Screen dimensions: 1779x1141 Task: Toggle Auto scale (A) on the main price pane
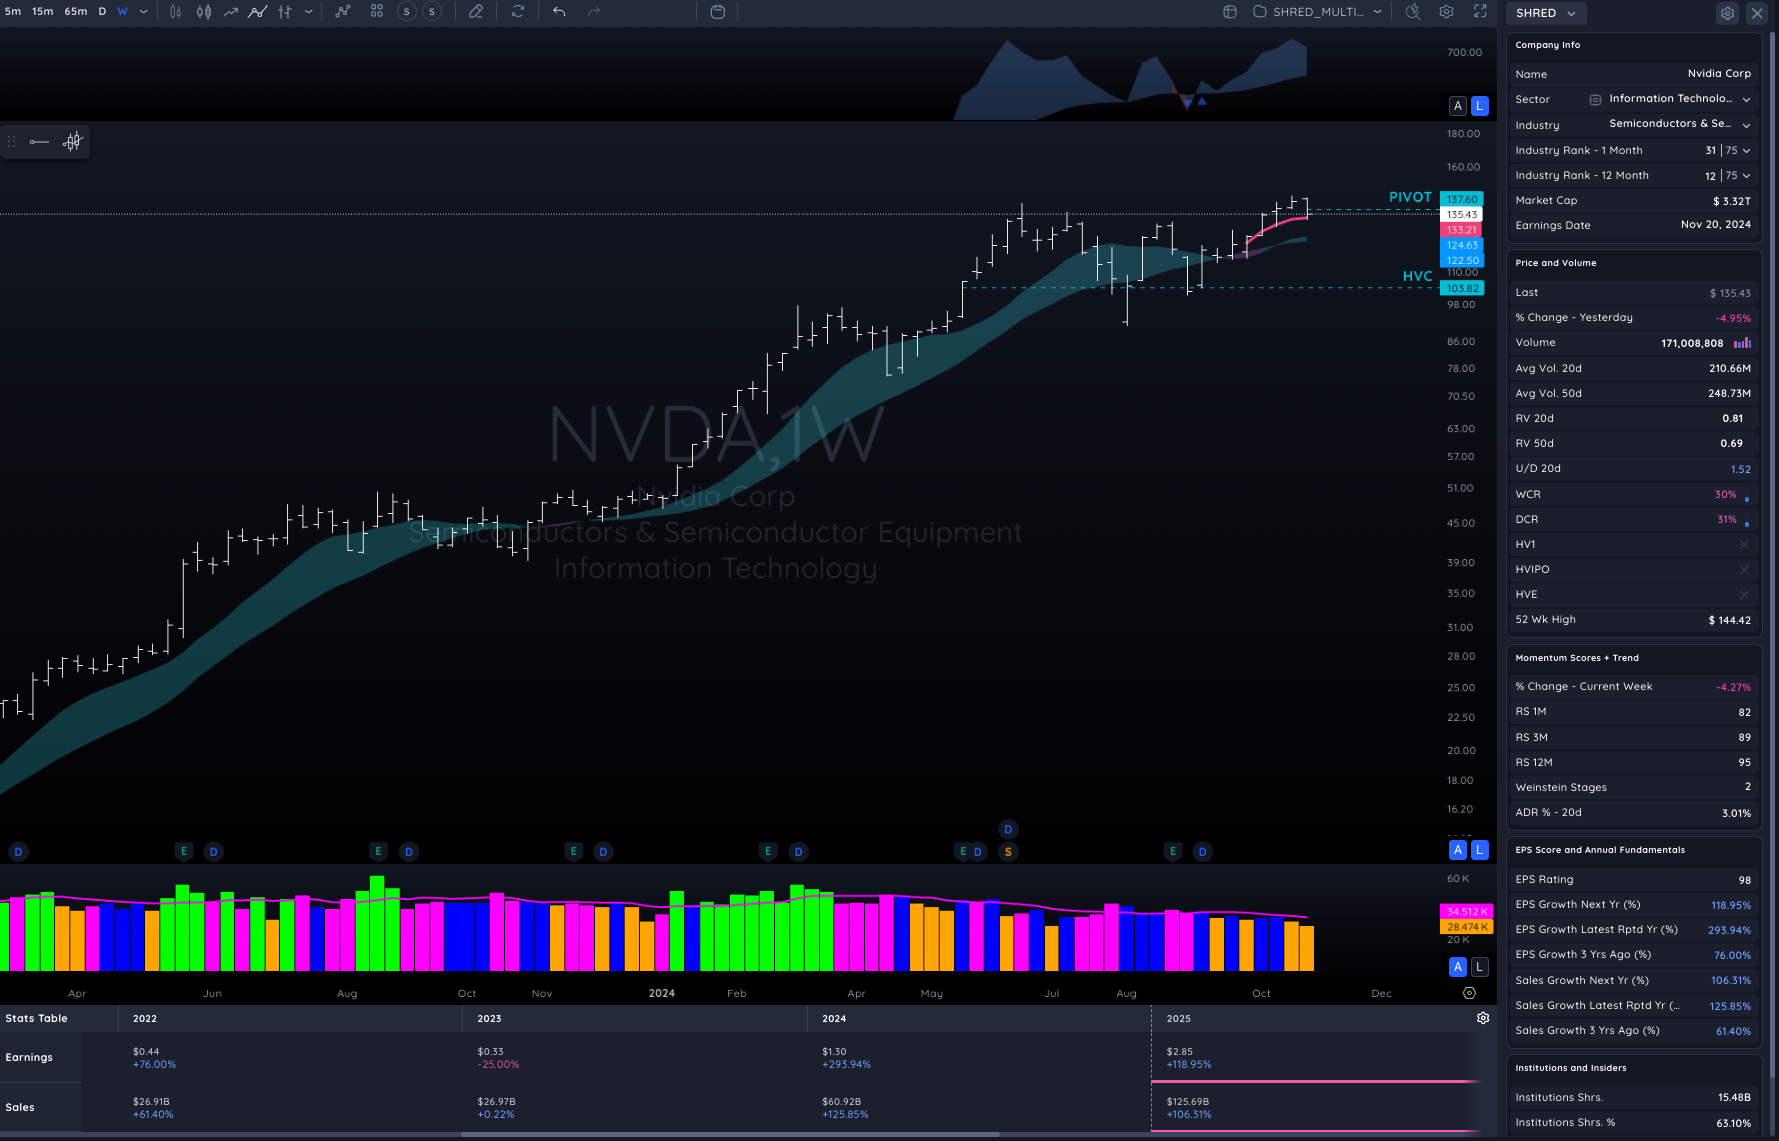1458,850
